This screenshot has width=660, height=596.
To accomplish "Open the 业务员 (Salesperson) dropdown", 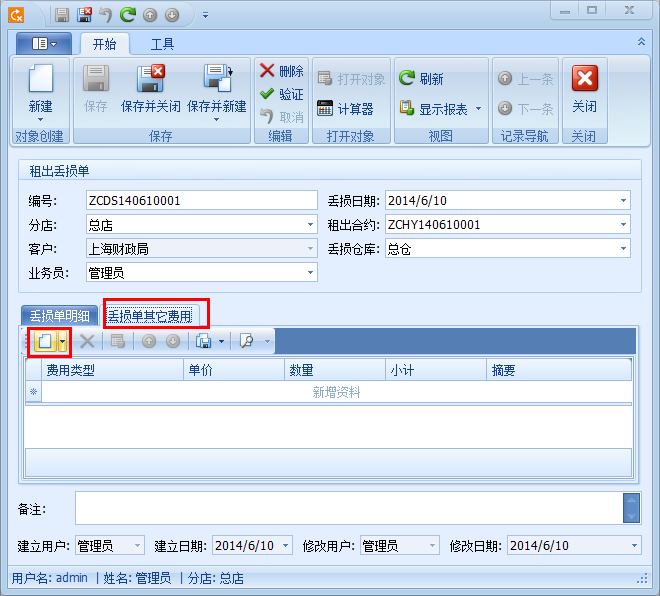I will pos(310,272).
